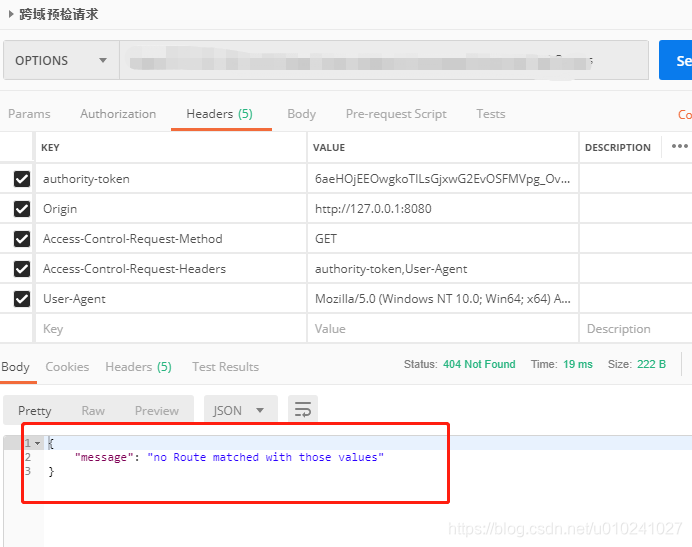
Task: Open the response Headers (5) tab
Action: (138, 367)
